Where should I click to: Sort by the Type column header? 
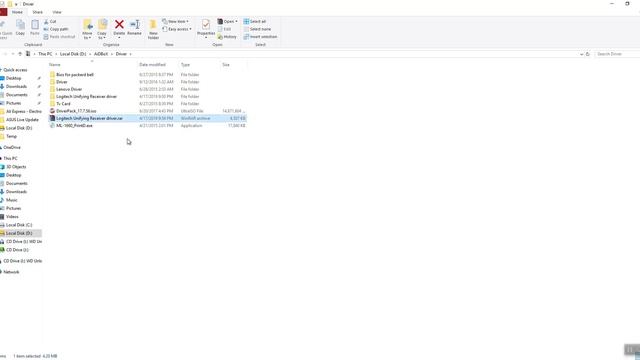(x=185, y=64)
